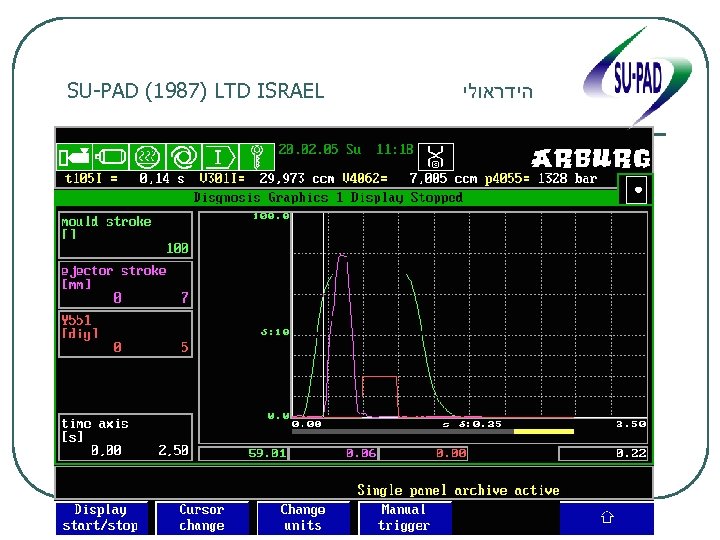Click the SU-PAD logo in slide header
This screenshot has height=540, width=720.
tap(637, 76)
